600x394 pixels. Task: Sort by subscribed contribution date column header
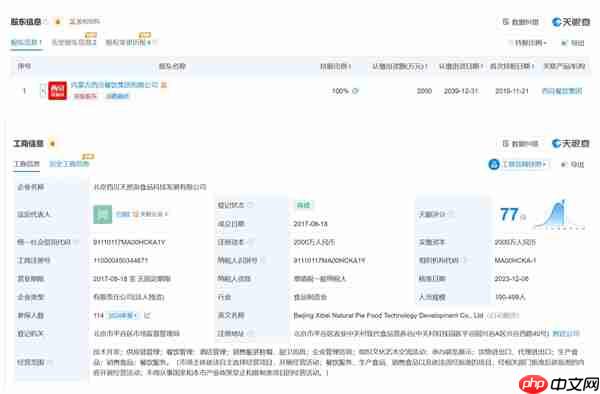click(460, 67)
